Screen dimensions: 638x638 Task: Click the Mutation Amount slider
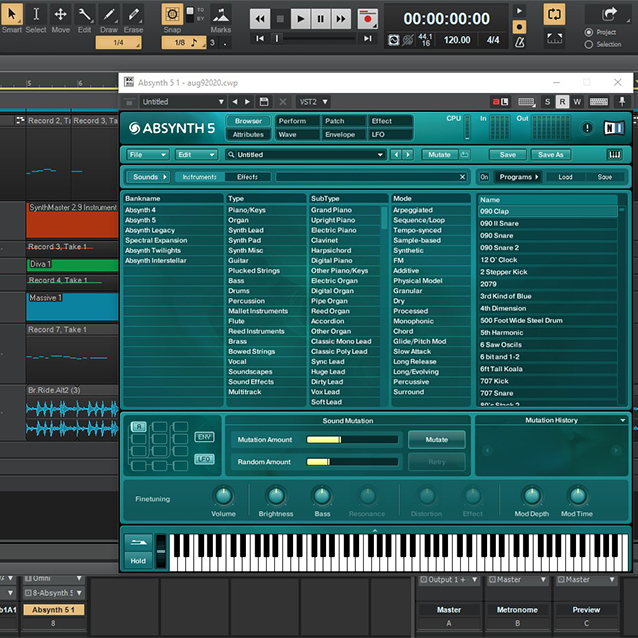click(350, 439)
